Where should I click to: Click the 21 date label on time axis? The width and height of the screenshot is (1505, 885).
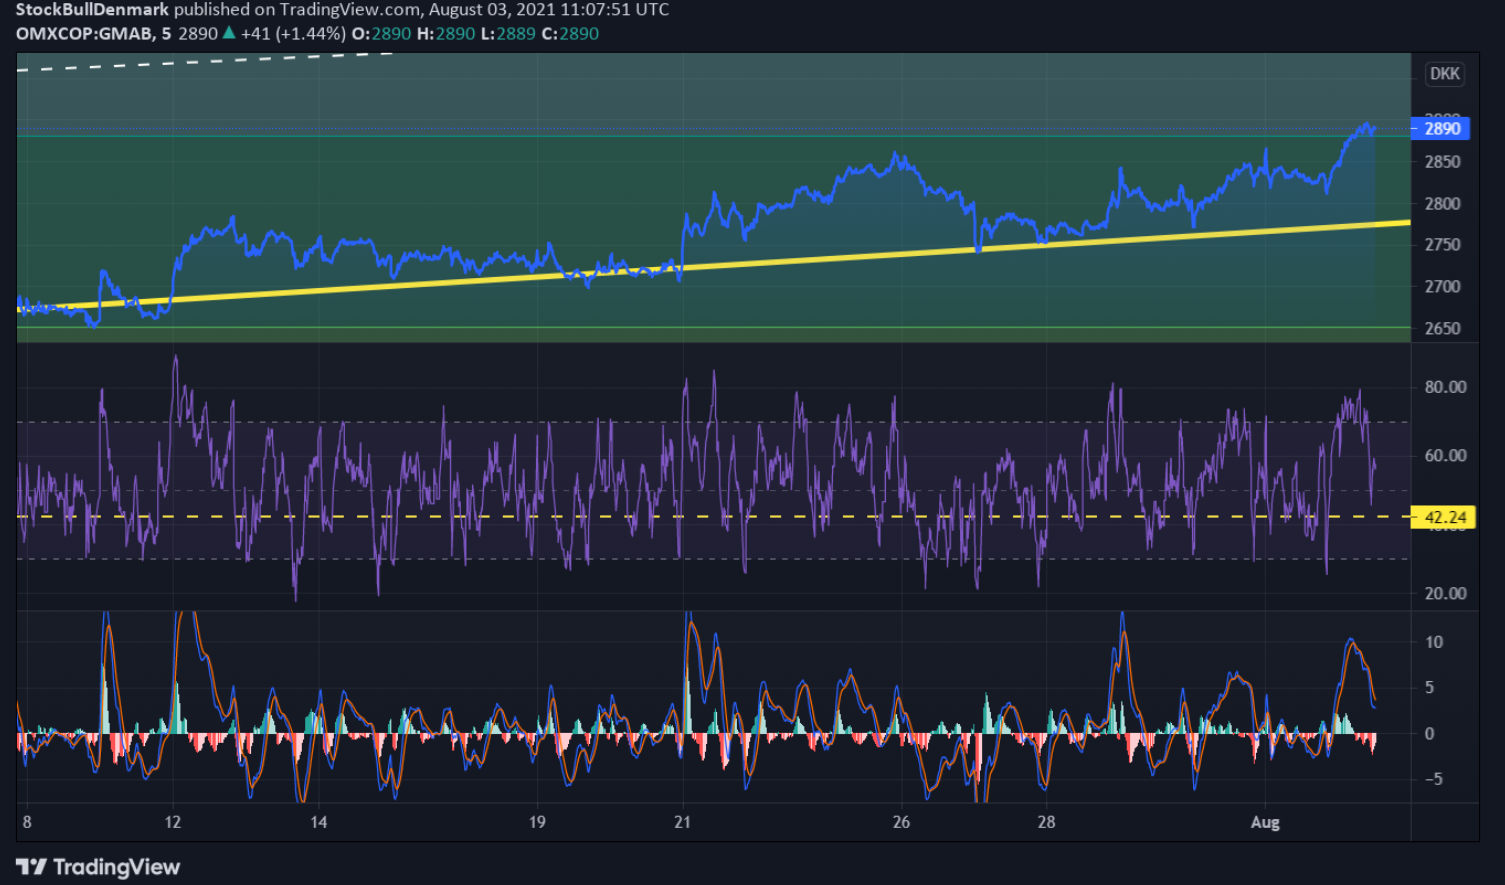pos(682,822)
